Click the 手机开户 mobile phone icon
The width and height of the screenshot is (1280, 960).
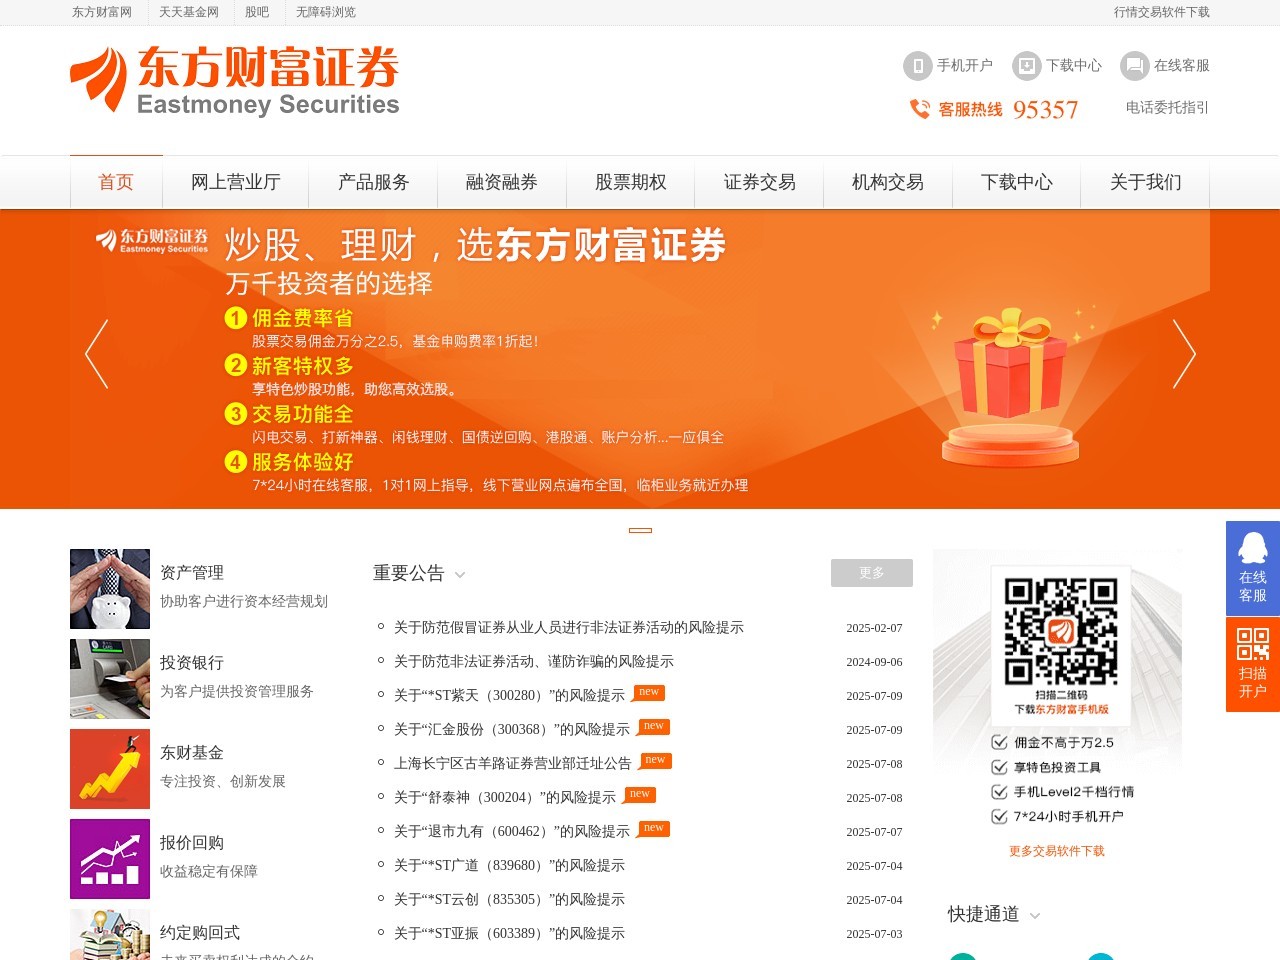point(917,65)
